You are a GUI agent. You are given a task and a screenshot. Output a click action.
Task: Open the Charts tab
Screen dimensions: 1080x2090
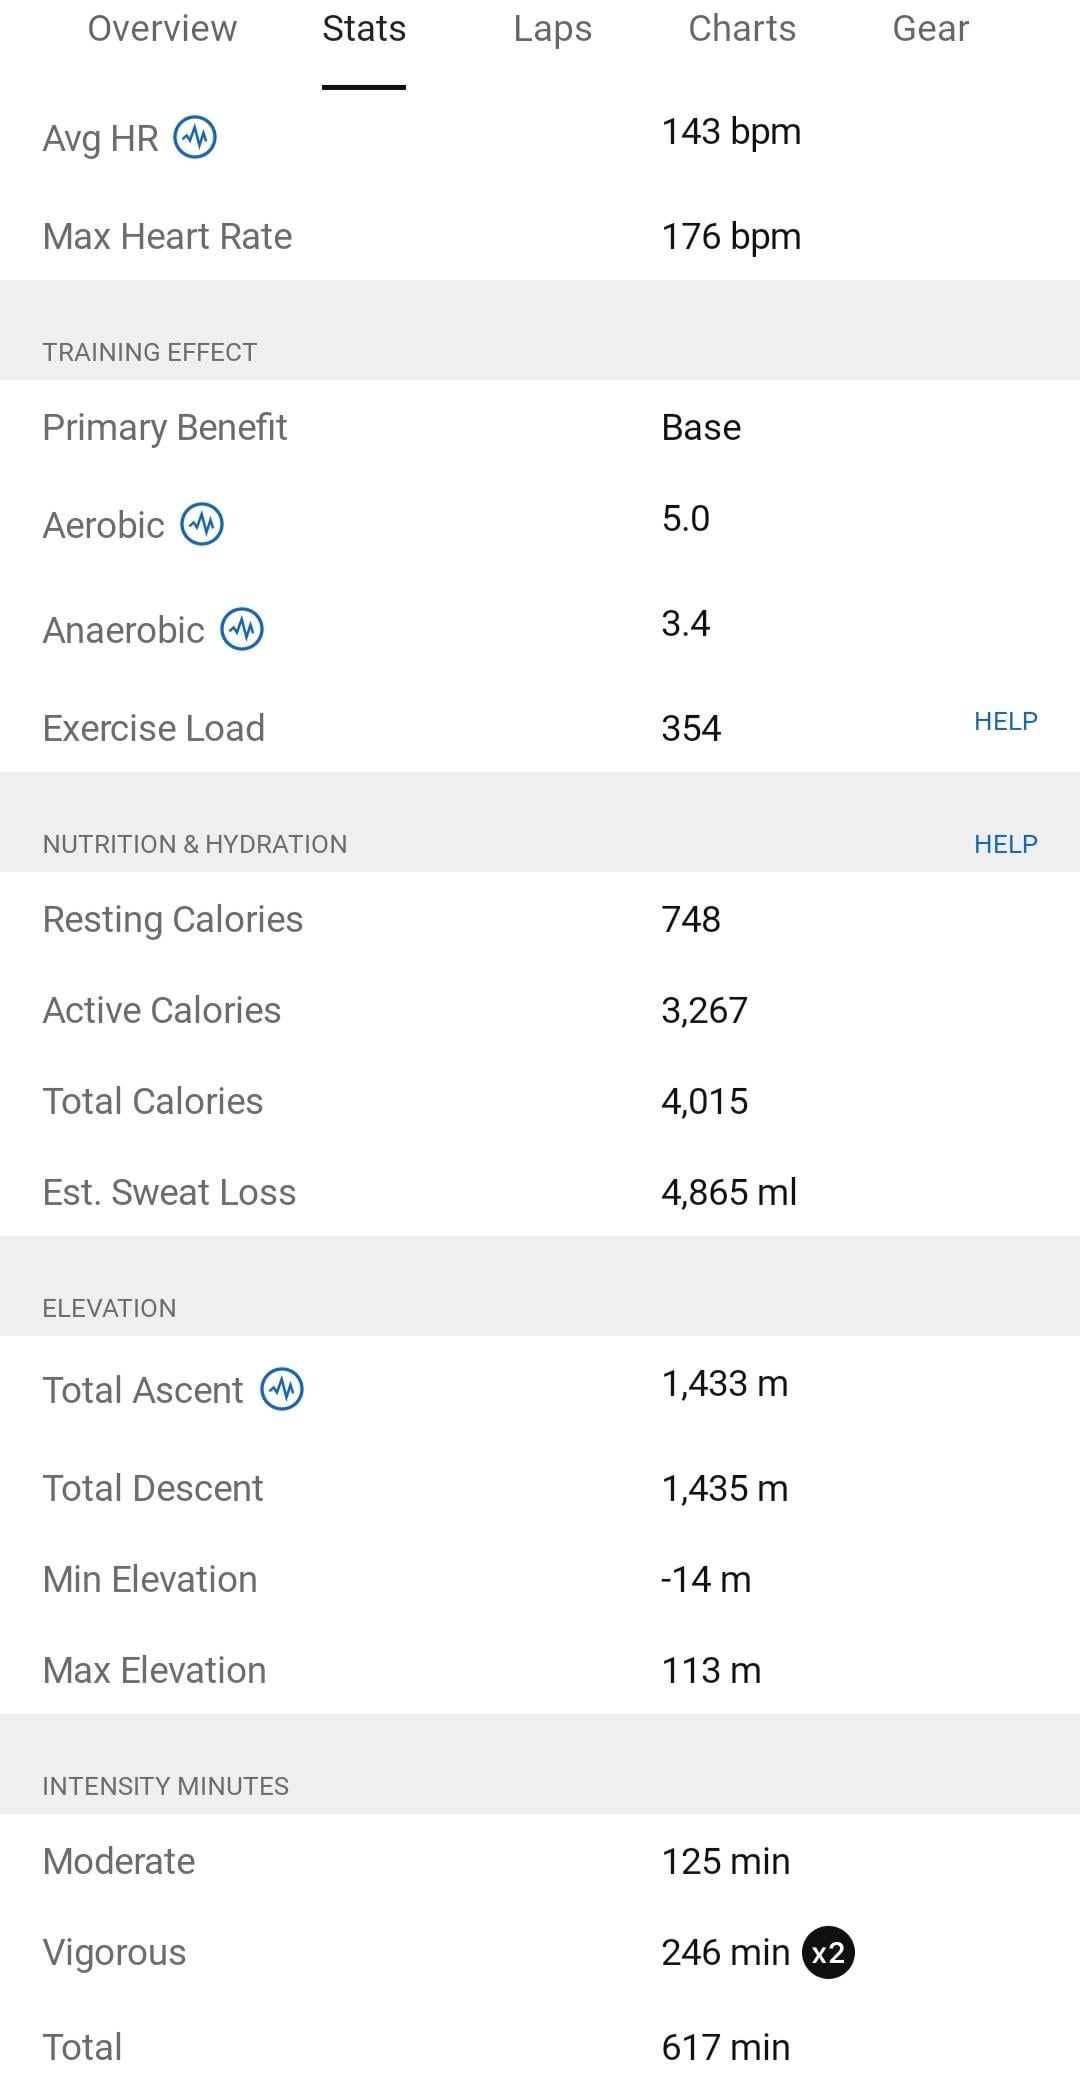[x=742, y=29]
